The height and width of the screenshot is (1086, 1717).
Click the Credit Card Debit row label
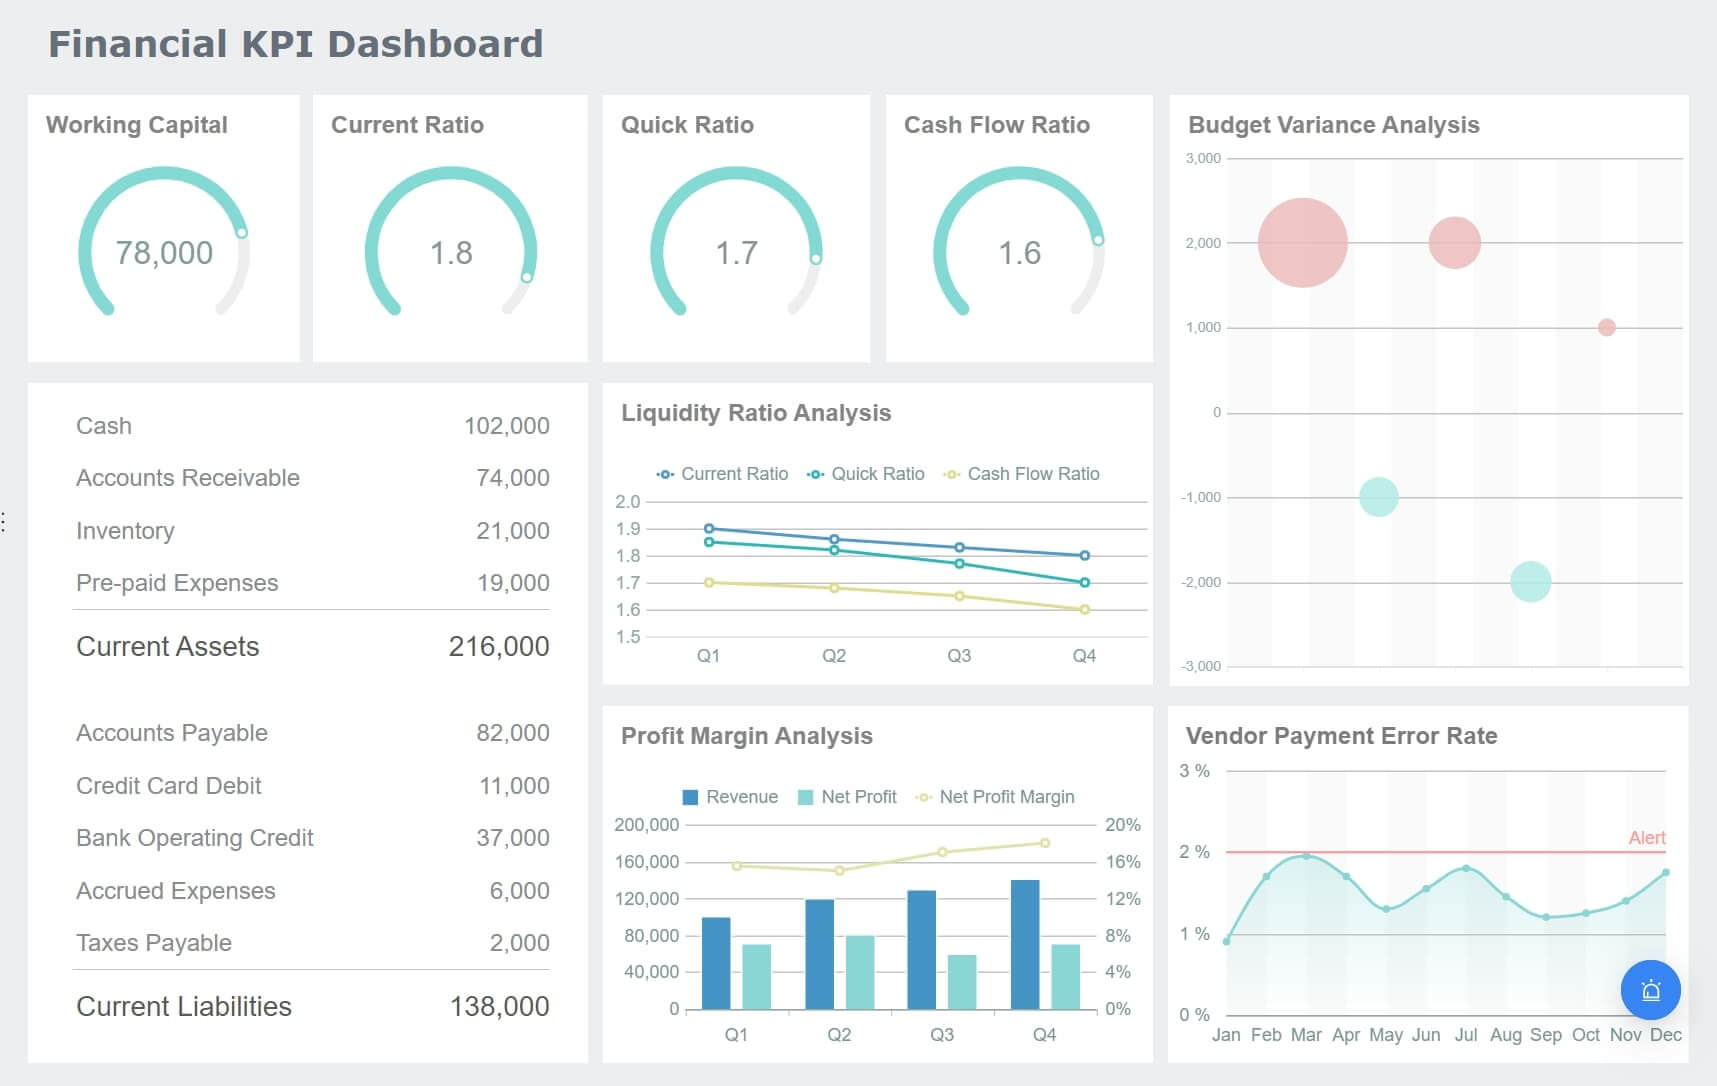(169, 786)
